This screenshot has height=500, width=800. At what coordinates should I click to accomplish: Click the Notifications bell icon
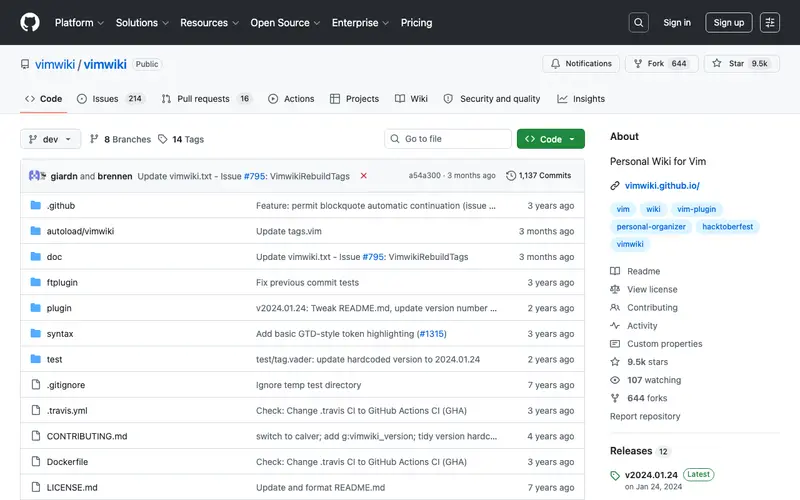tap(555, 64)
